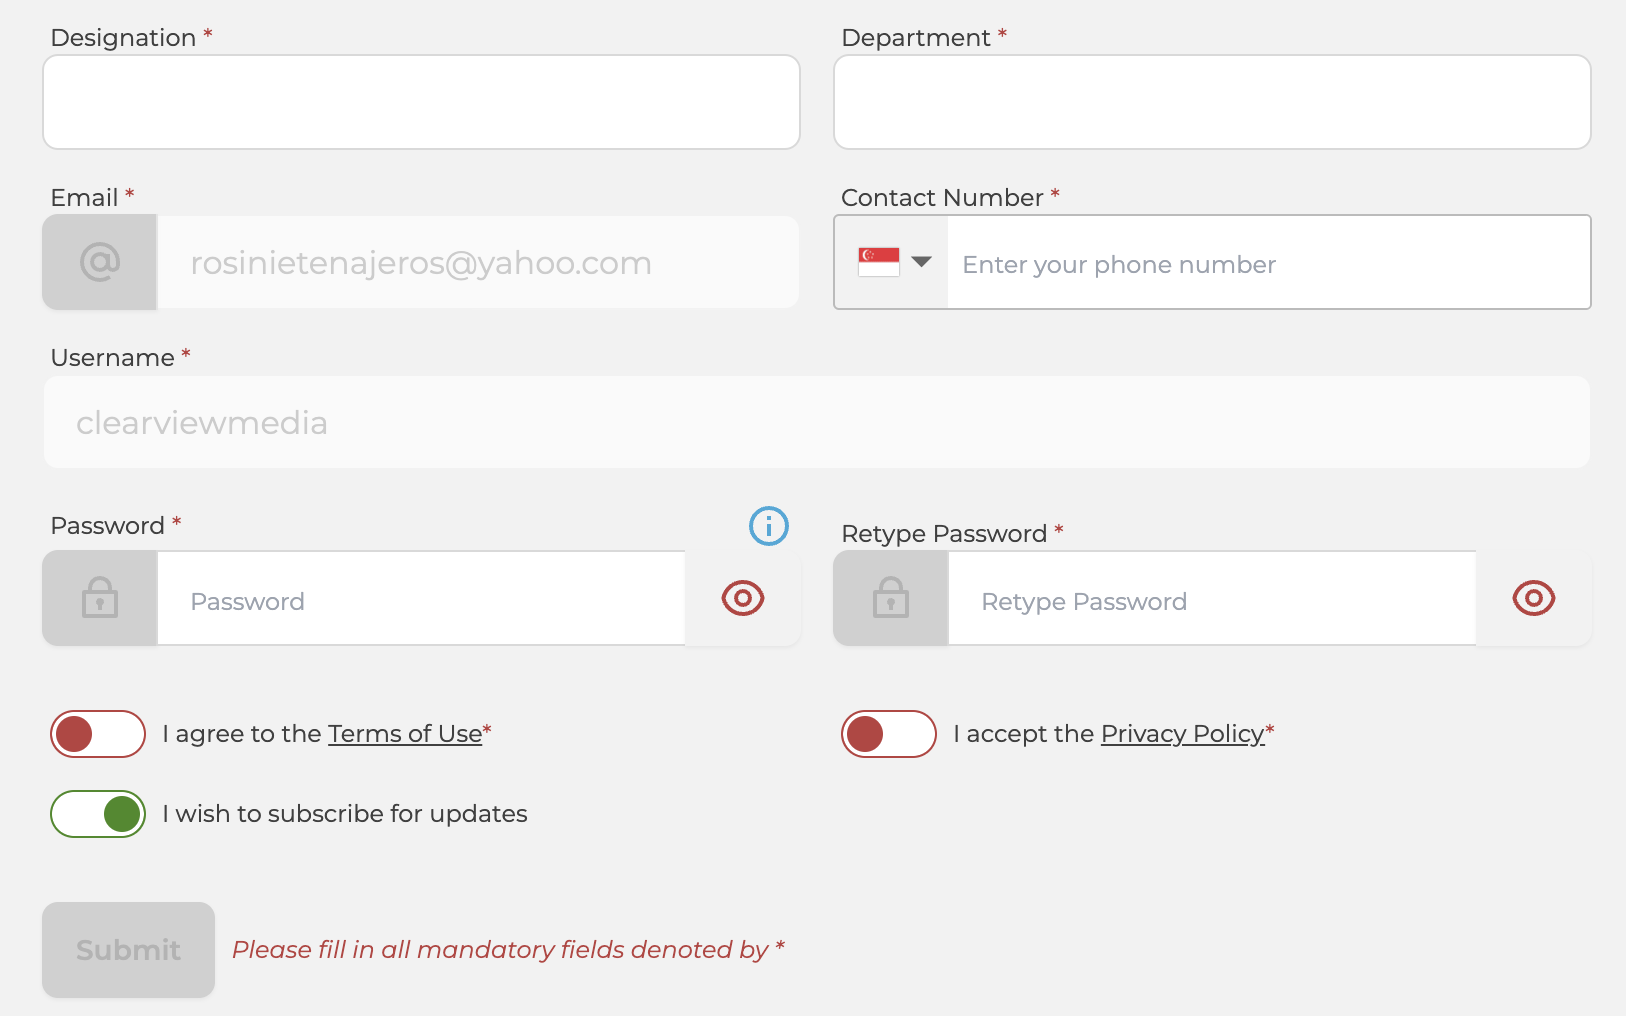The width and height of the screenshot is (1626, 1016).
Task: Open the Privacy Policy link
Action: (x=1183, y=734)
